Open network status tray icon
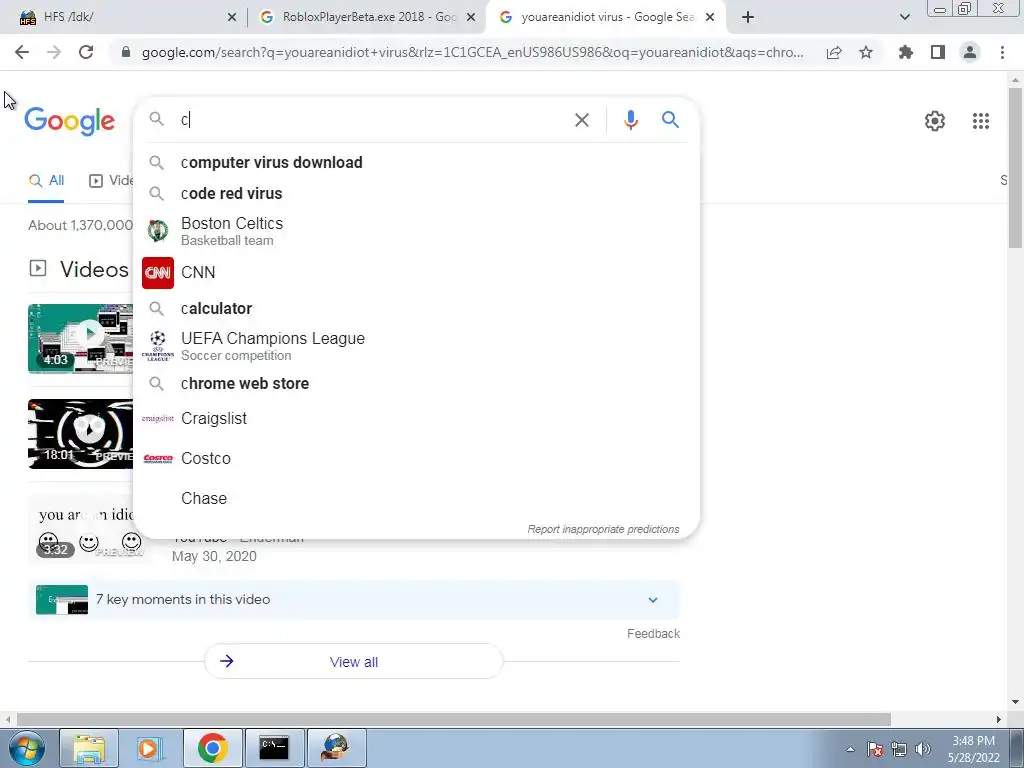Image resolution: width=1024 pixels, height=768 pixels. (899, 749)
